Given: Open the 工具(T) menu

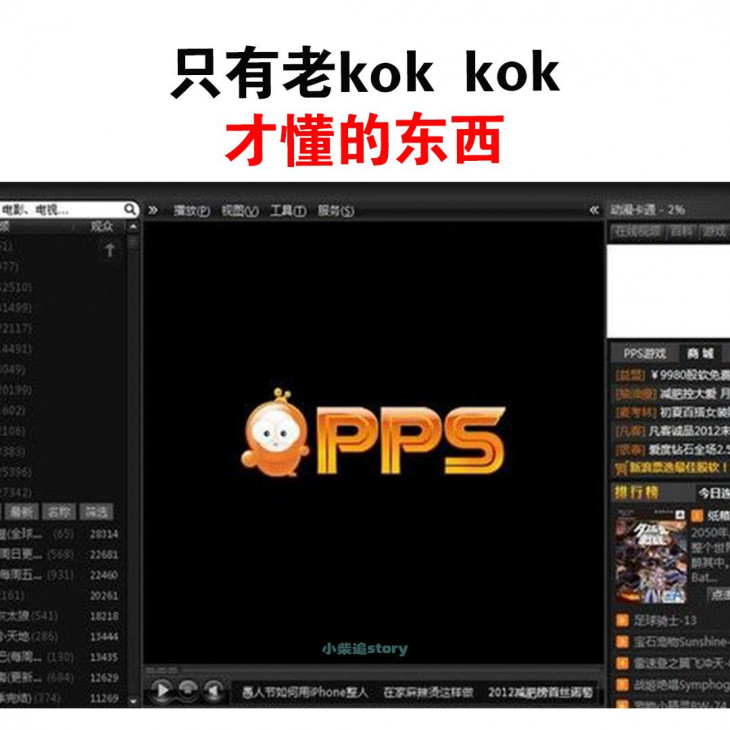Looking at the screenshot, I should 288,211.
